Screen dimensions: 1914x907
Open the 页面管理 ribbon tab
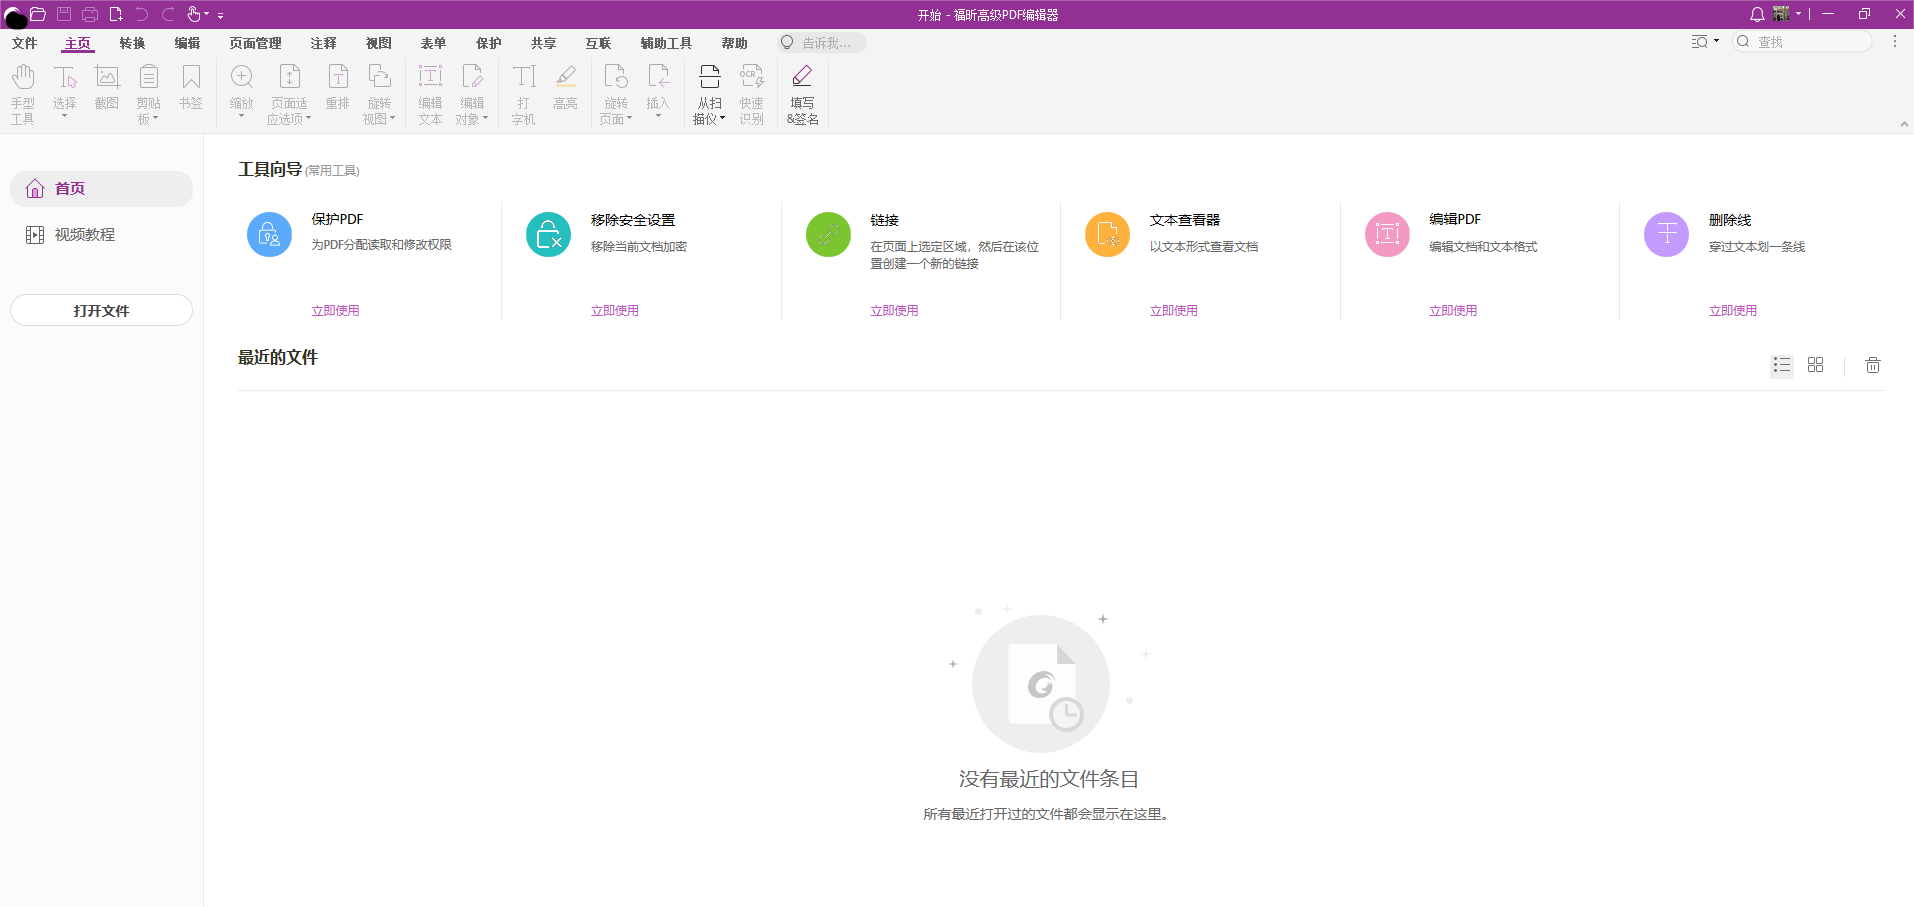pos(255,43)
